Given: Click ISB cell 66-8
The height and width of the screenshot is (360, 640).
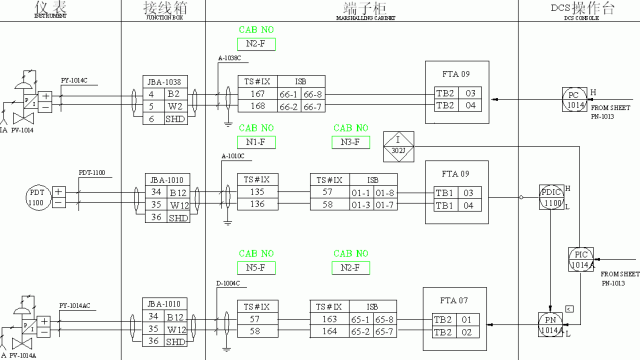Looking at the screenshot, I should pyautogui.click(x=313, y=94).
